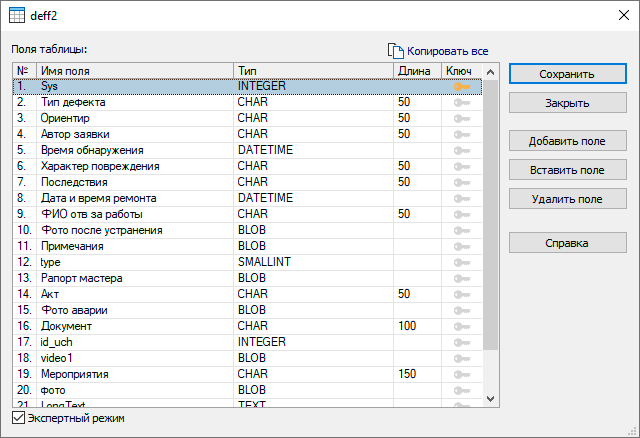Toggle key icon in Рапорт мастера row
The height and width of the screenshot is (438, 640).
pos(462,279)
